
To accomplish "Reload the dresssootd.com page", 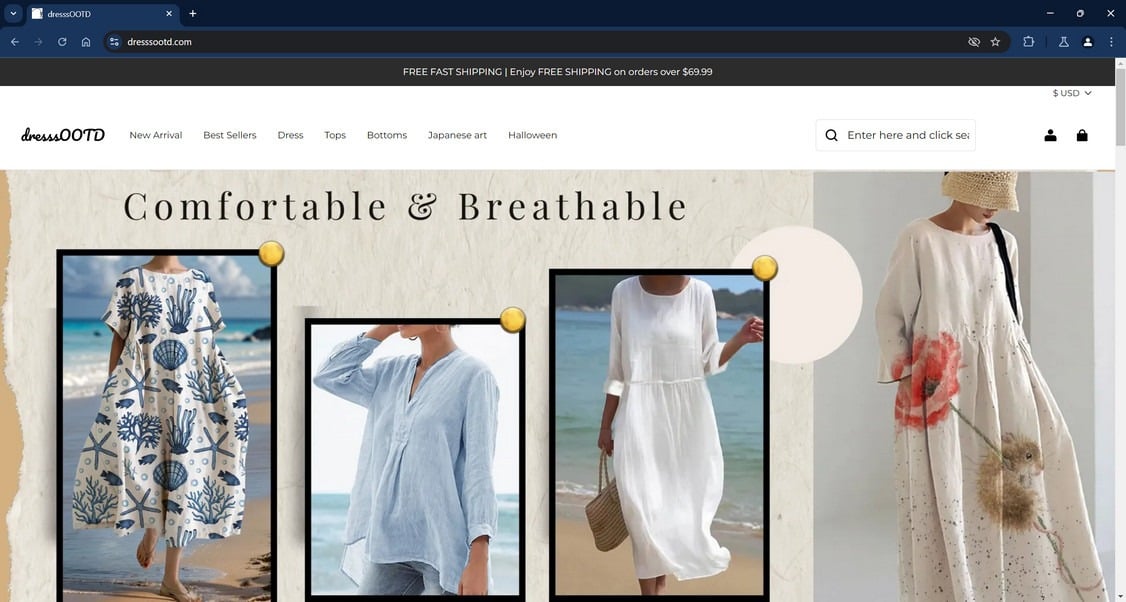I will [x=62, y=42].
